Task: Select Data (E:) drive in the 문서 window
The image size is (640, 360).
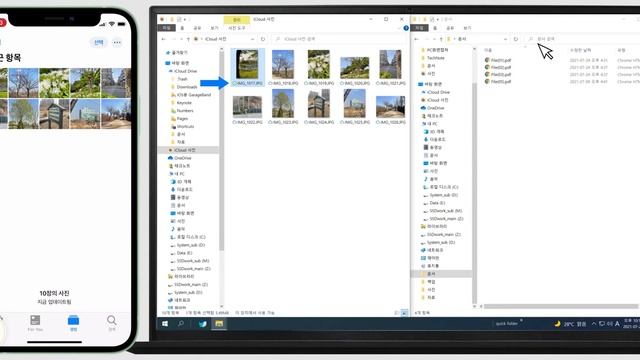Action: (434, 203)
